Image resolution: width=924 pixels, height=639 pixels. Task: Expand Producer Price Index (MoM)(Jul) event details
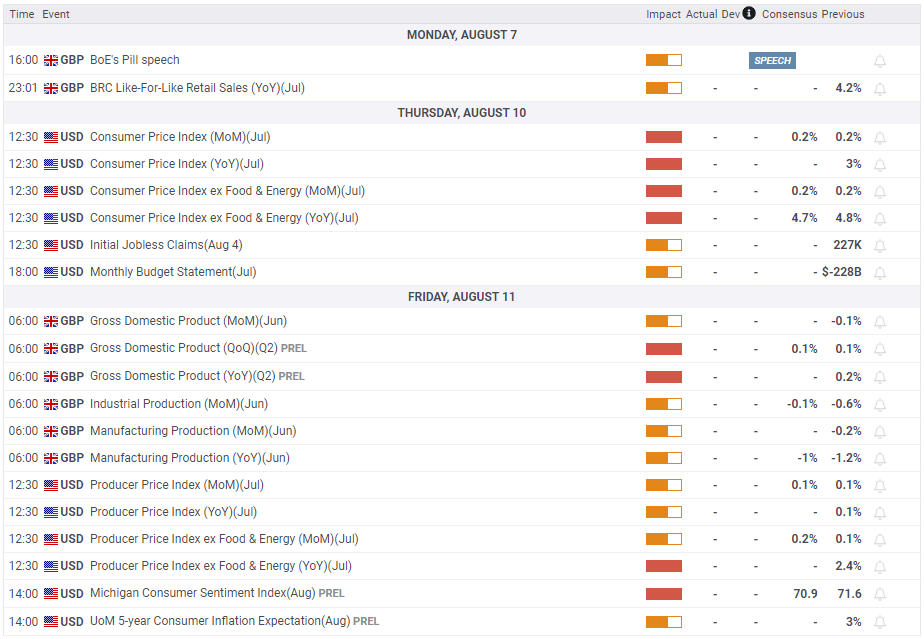[176, 485]
